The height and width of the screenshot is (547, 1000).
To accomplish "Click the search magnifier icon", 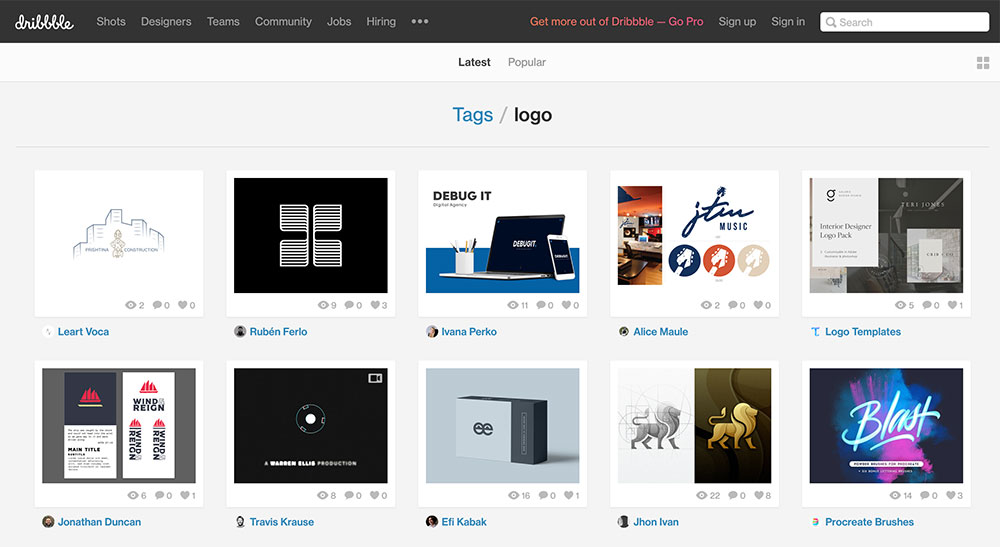I will pos(831,22).
